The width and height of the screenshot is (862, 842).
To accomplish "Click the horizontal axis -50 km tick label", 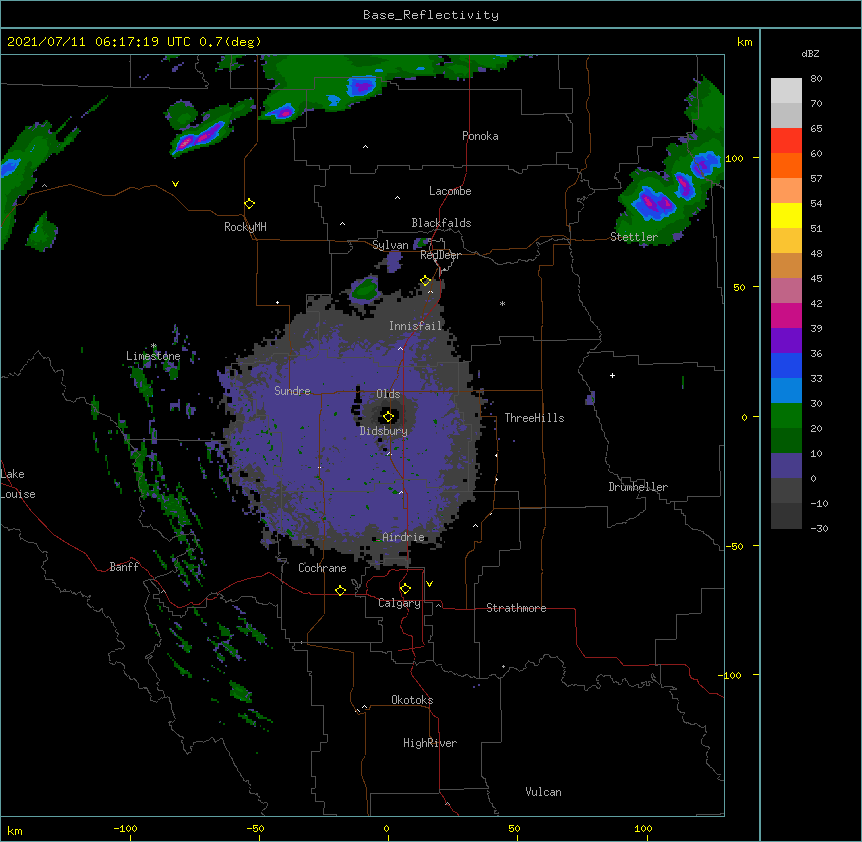I will point(255,828).
